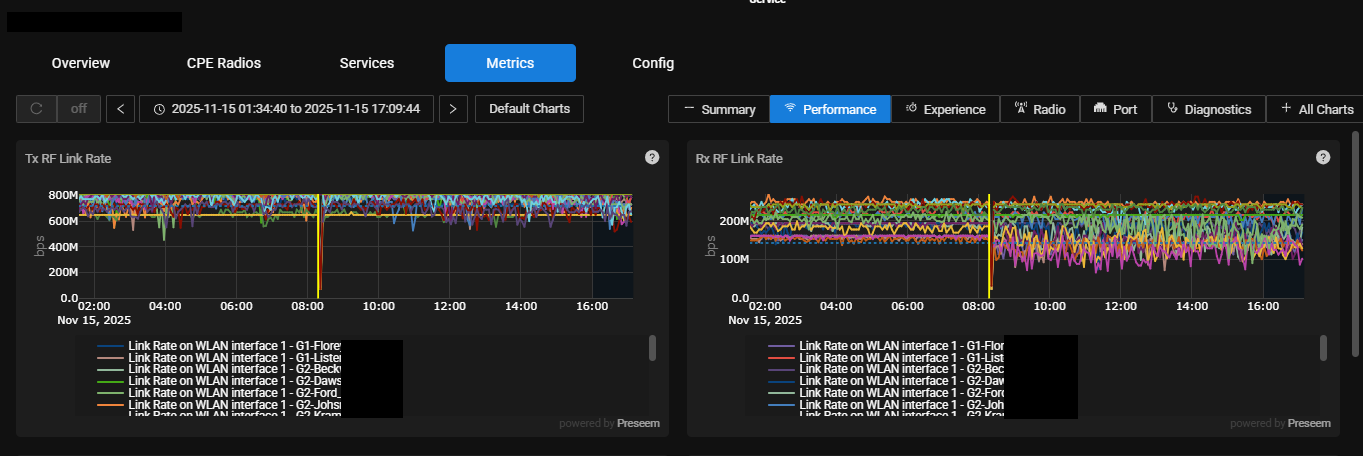Screen dimensions: 1363x456
Task: Expand the All Charts option
Action: point(1316,109)
